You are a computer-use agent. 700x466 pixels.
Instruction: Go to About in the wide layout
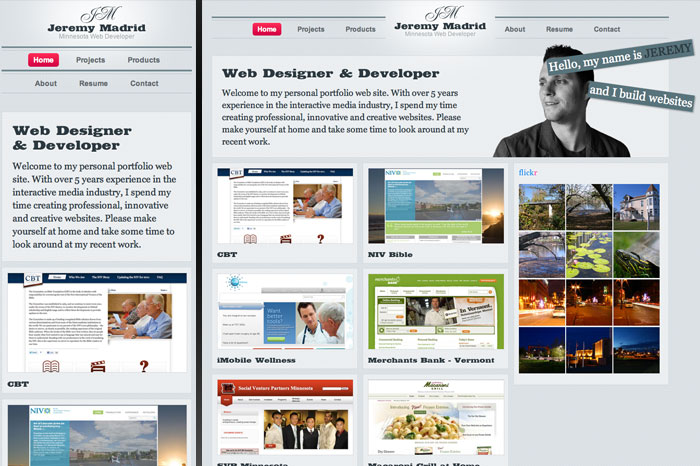click(x=515, y=29)
